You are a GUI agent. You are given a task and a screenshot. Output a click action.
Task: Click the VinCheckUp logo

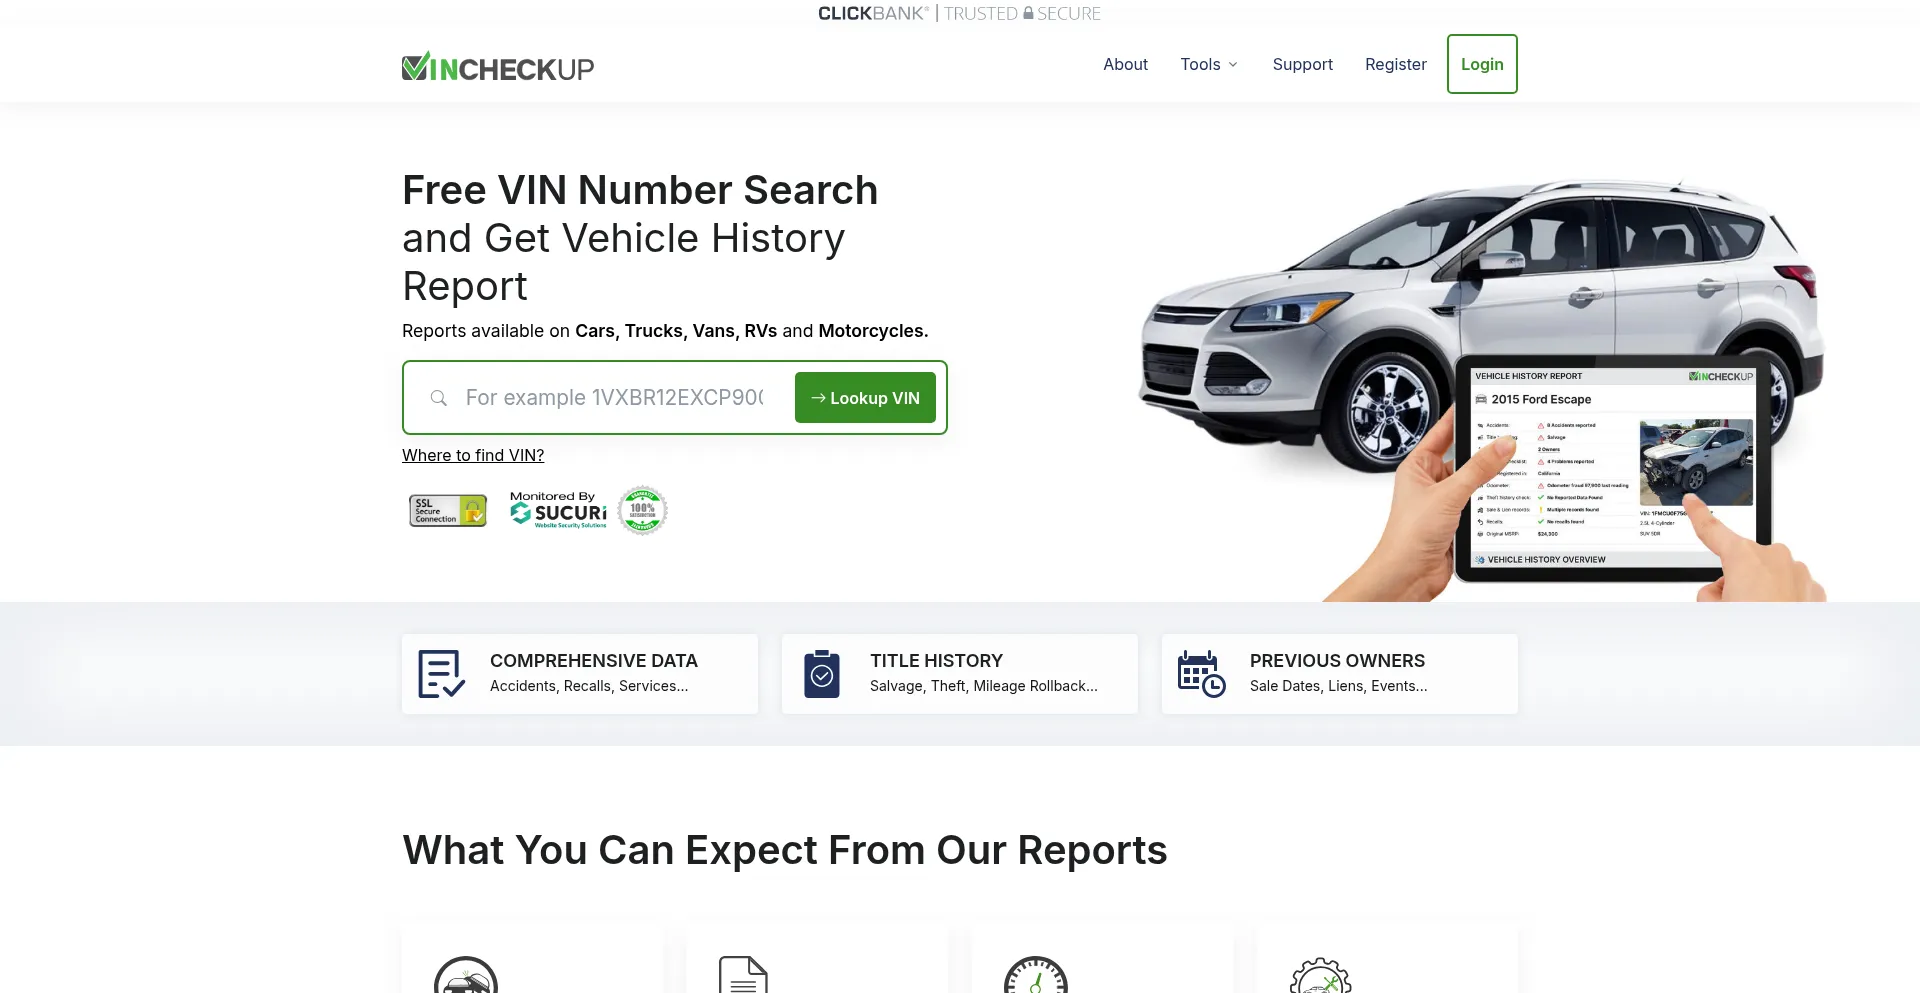tap(498, 67)
